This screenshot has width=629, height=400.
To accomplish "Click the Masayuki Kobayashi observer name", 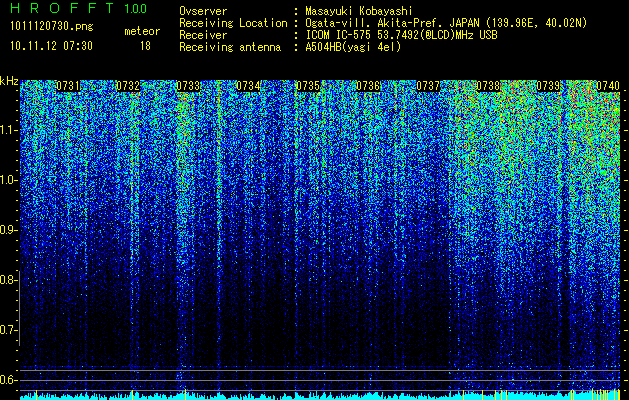I will pos(359,11).
